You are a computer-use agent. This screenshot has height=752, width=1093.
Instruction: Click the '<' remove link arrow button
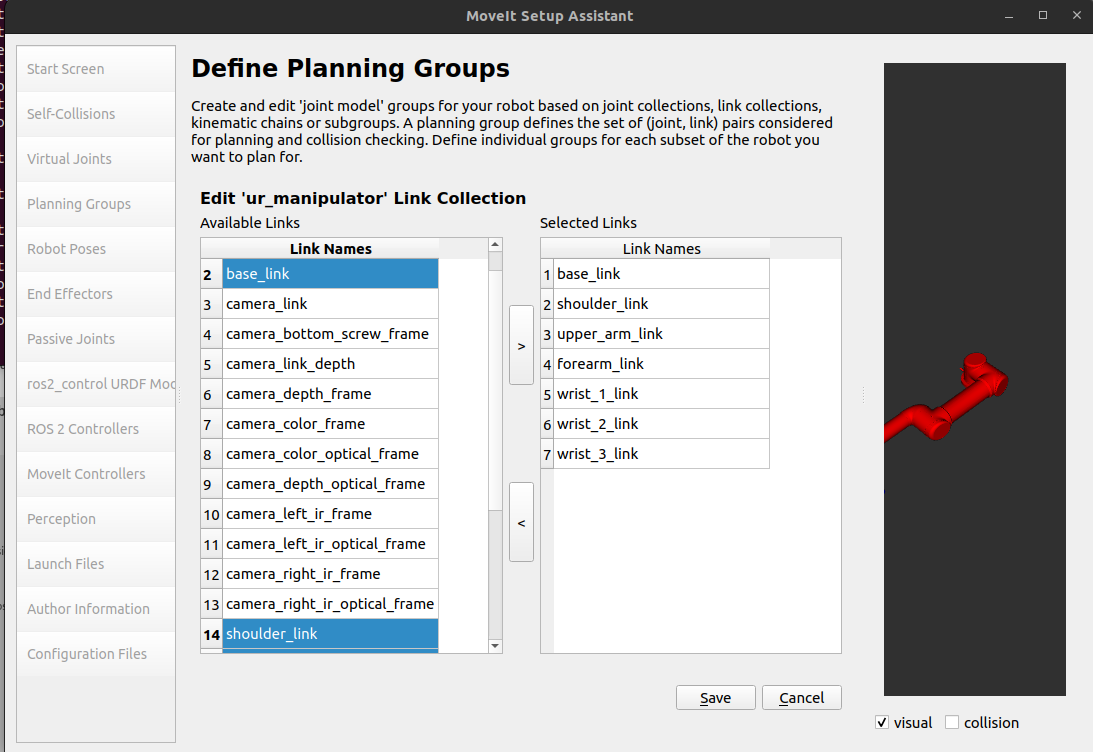(x=521, y=522)
